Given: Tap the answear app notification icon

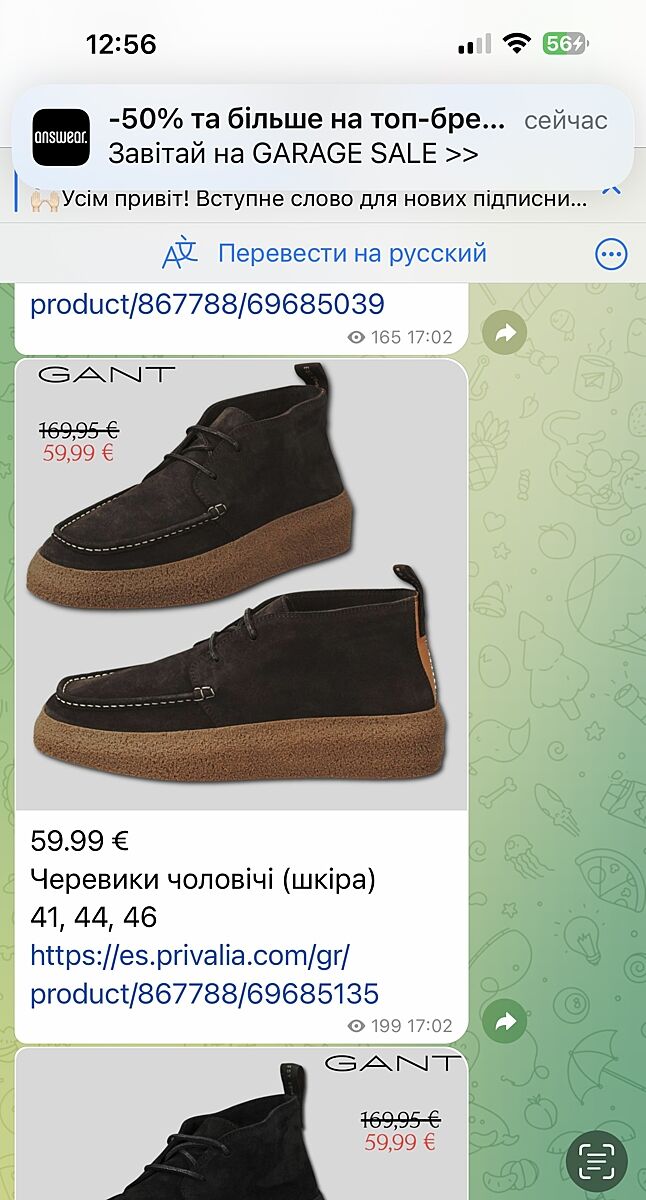Looking at the screenshot, I should tap(61, 137).
